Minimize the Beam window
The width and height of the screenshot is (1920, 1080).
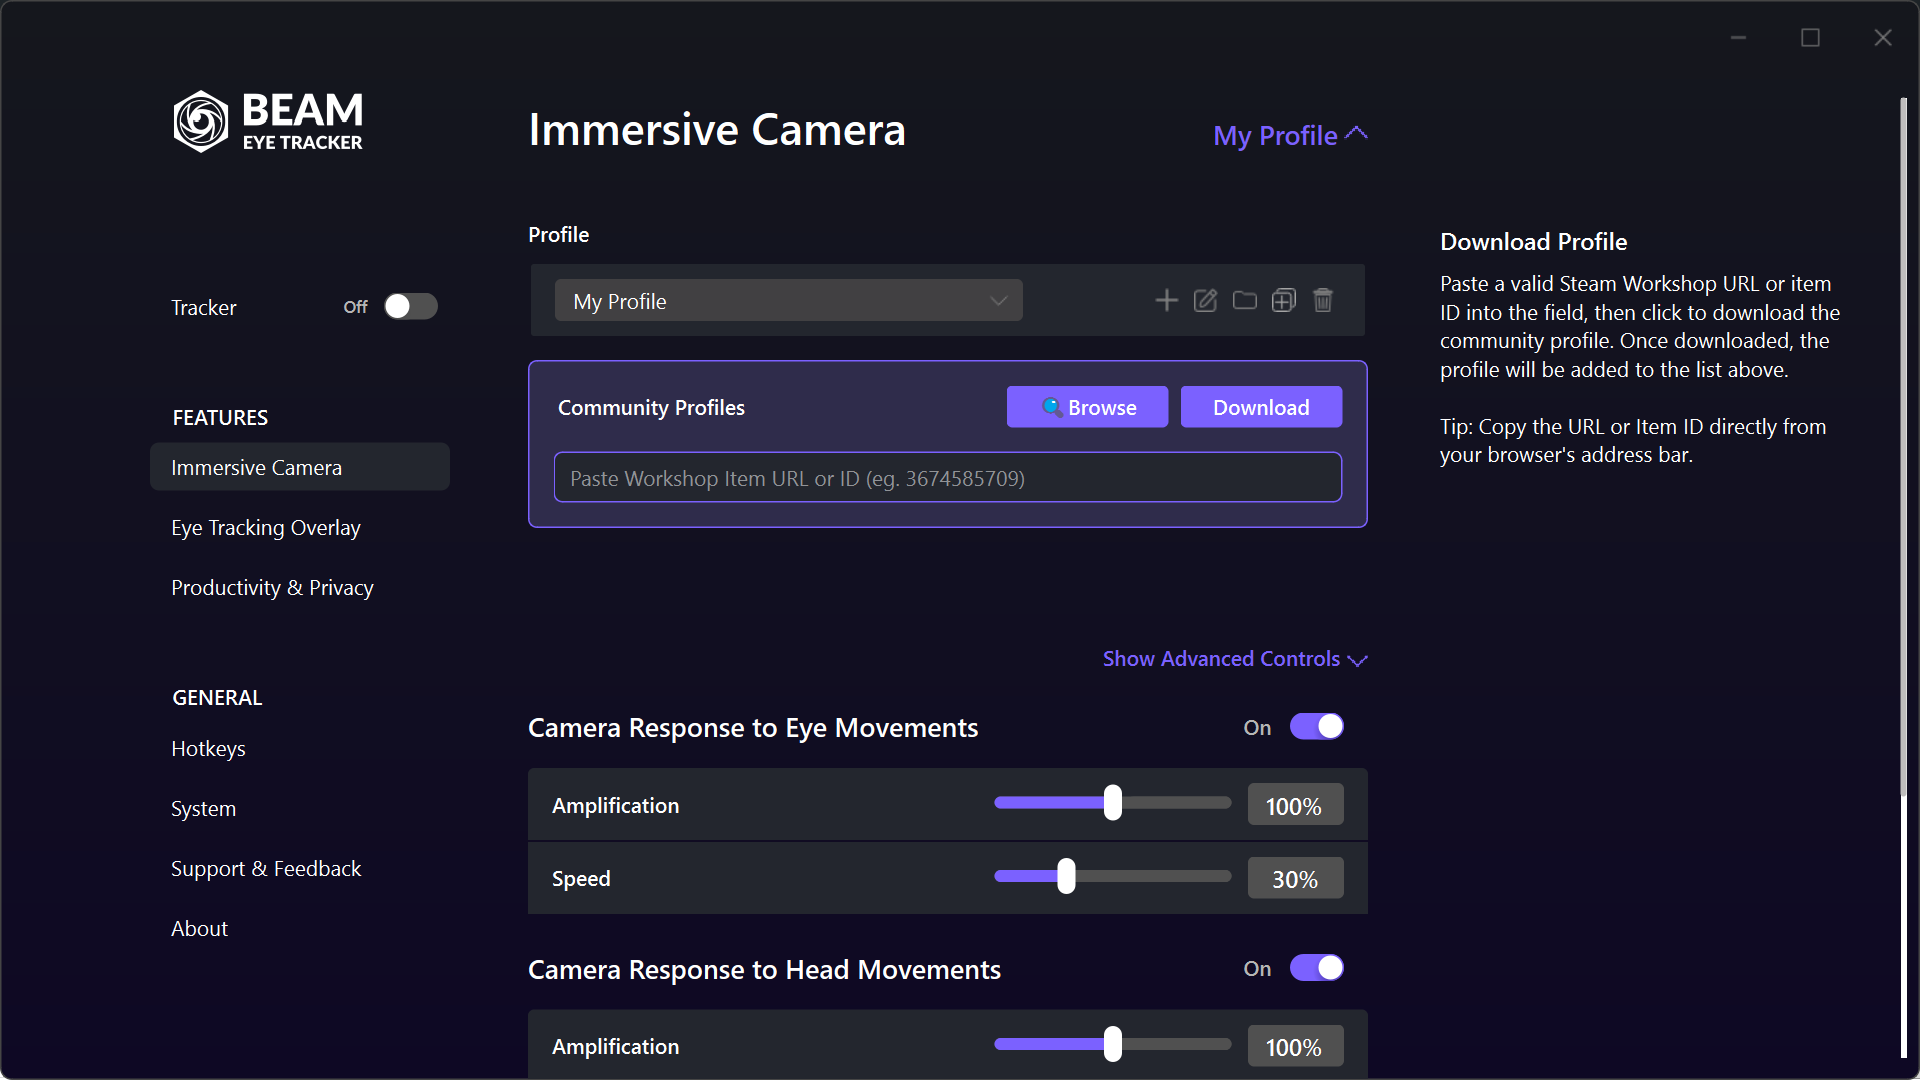(1738, 38)
